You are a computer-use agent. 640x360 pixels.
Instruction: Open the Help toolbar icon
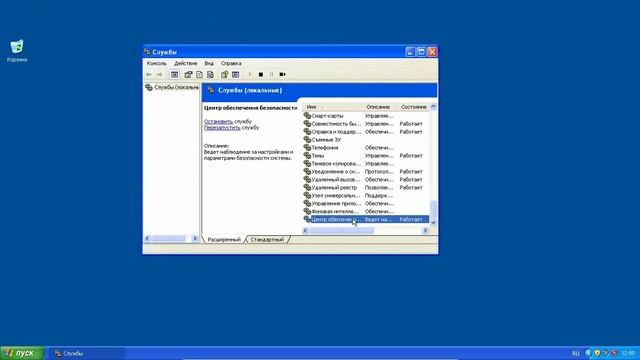(224, 74)
